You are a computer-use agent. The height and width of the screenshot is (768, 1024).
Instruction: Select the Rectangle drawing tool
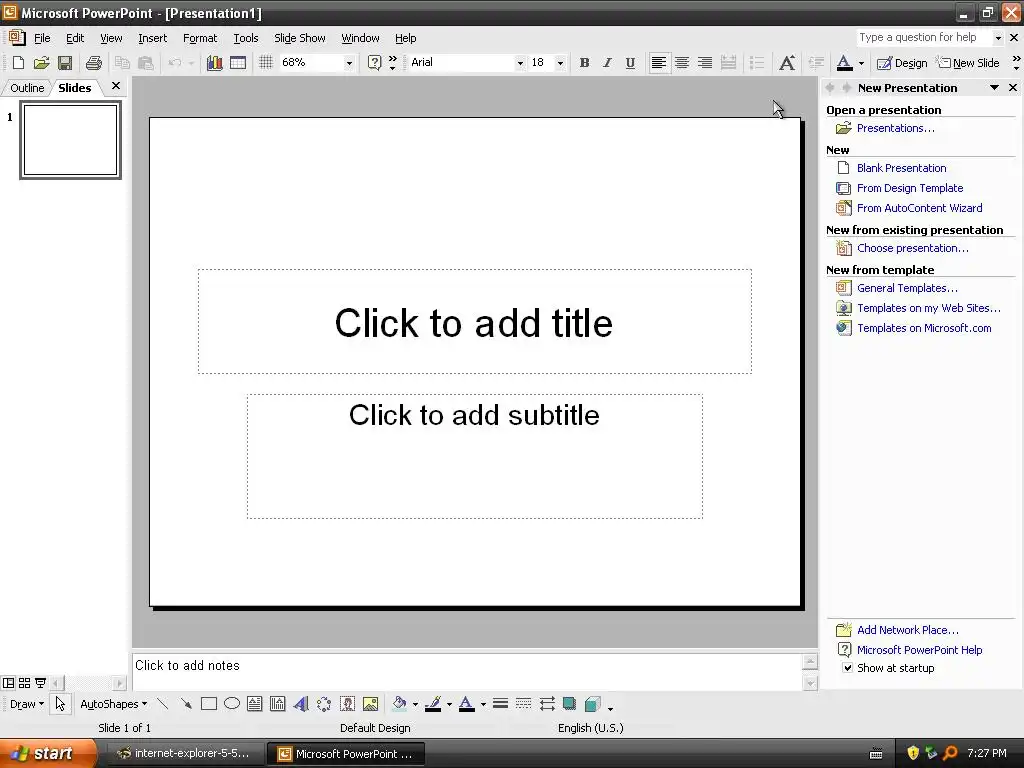pyautogui.click(x=209, y=704)
